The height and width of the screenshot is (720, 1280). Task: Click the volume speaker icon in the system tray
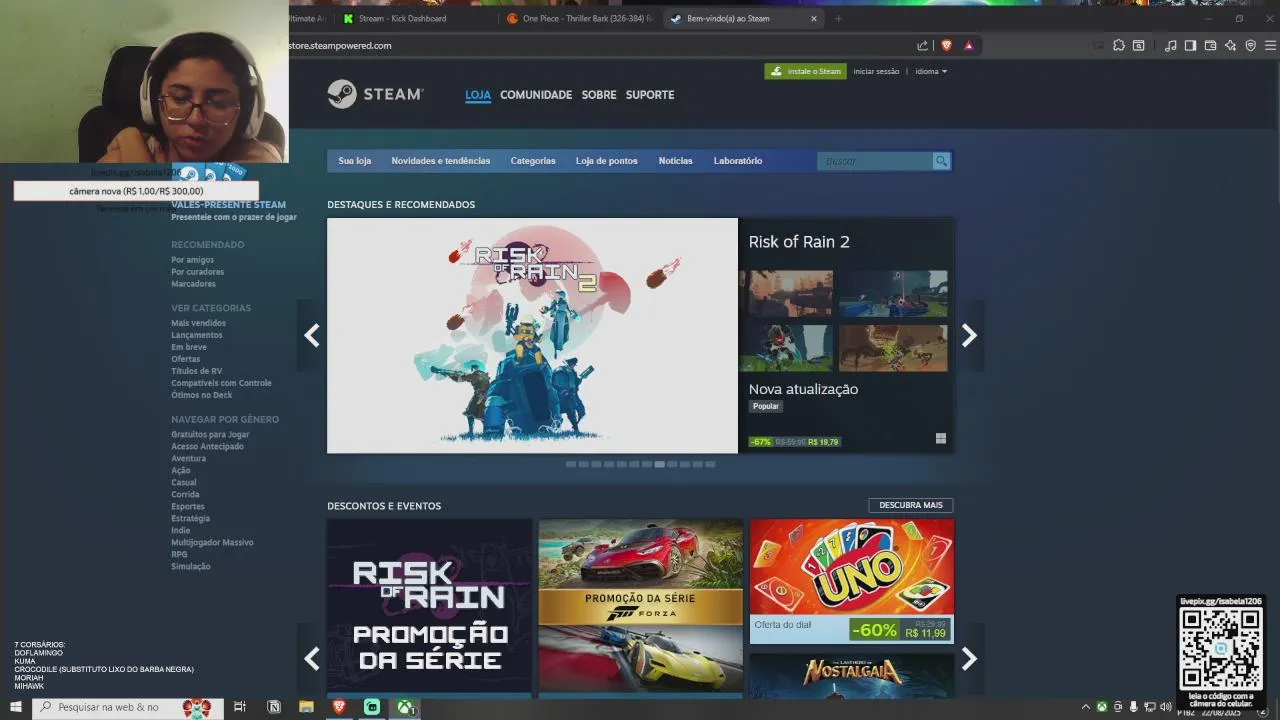click(x=1166, y=707)
